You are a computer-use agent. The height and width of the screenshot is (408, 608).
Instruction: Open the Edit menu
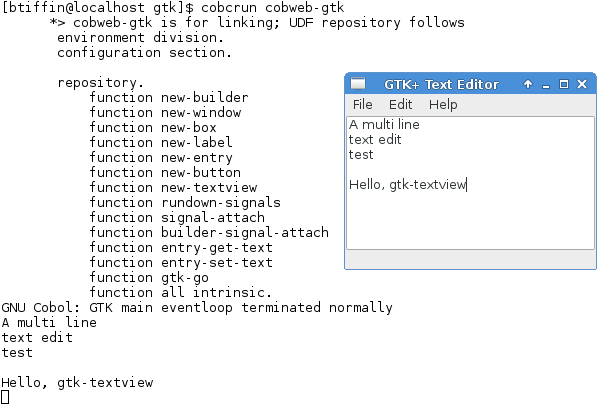tap(401, 104)
